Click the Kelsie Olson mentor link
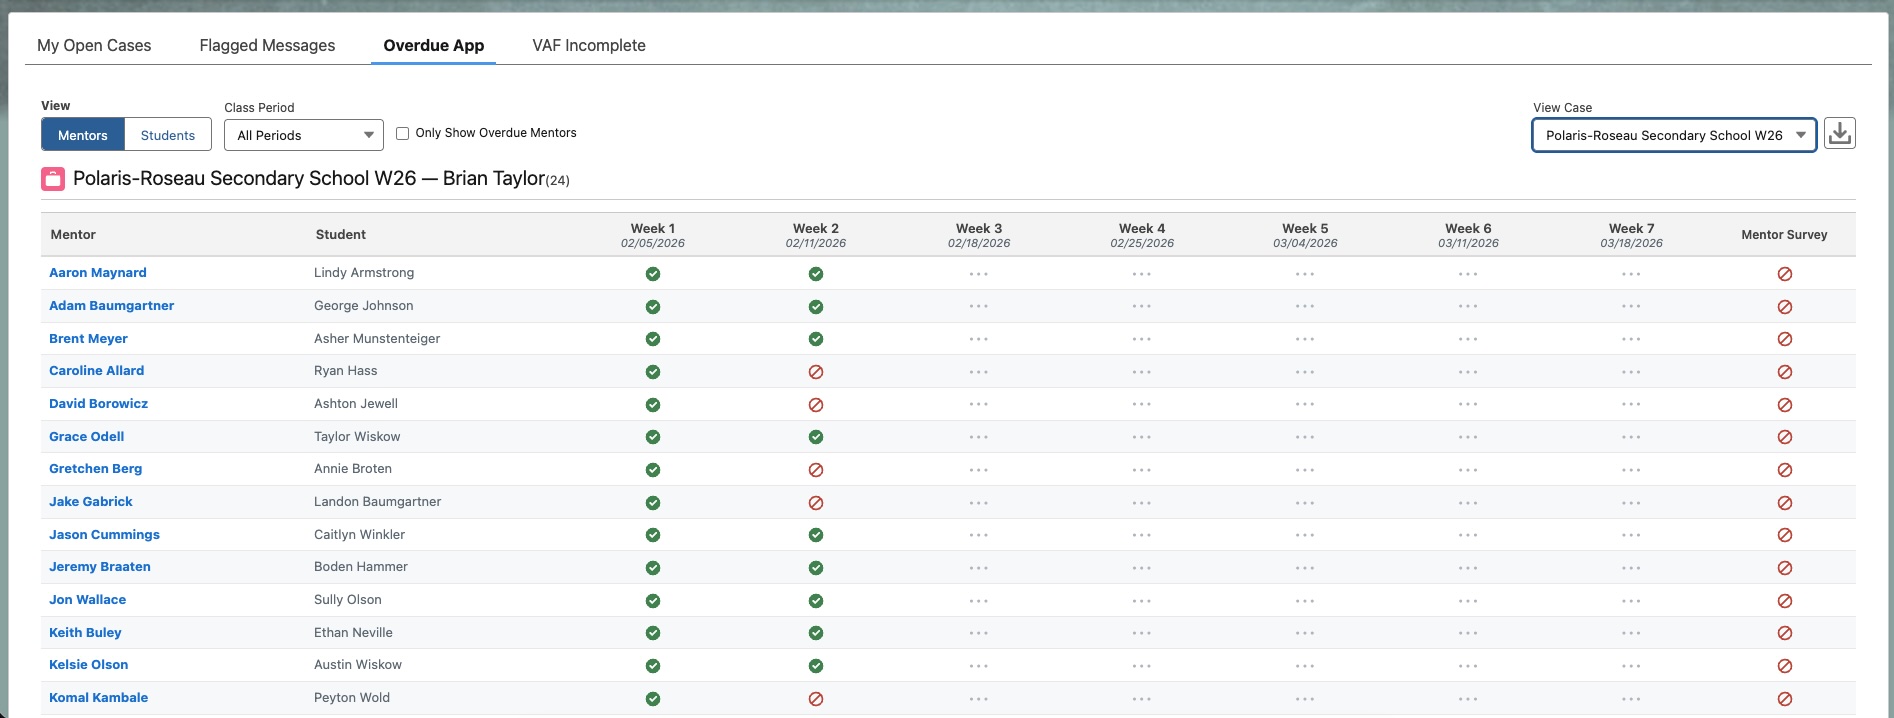 [x=88, y=665]
